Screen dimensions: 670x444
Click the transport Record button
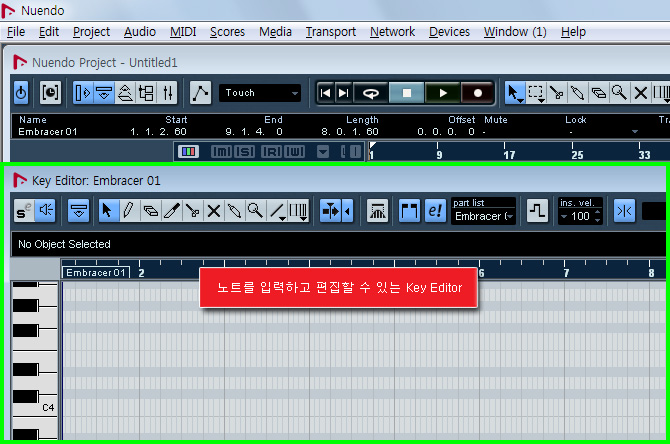(478, 93)
